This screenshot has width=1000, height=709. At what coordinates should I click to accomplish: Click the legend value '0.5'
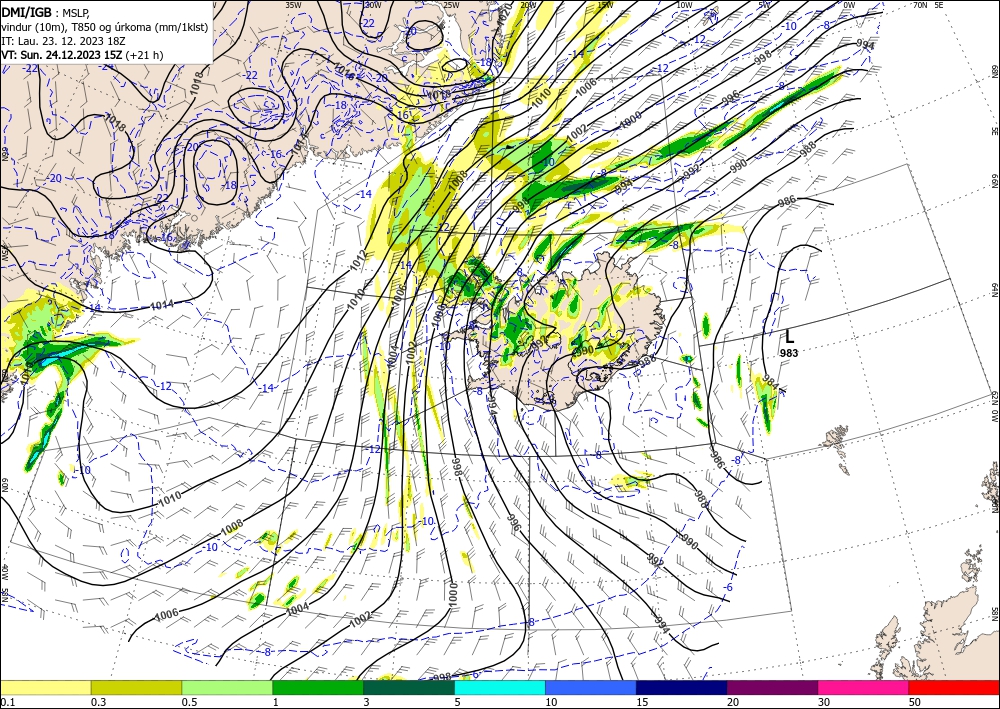[189, 702]
